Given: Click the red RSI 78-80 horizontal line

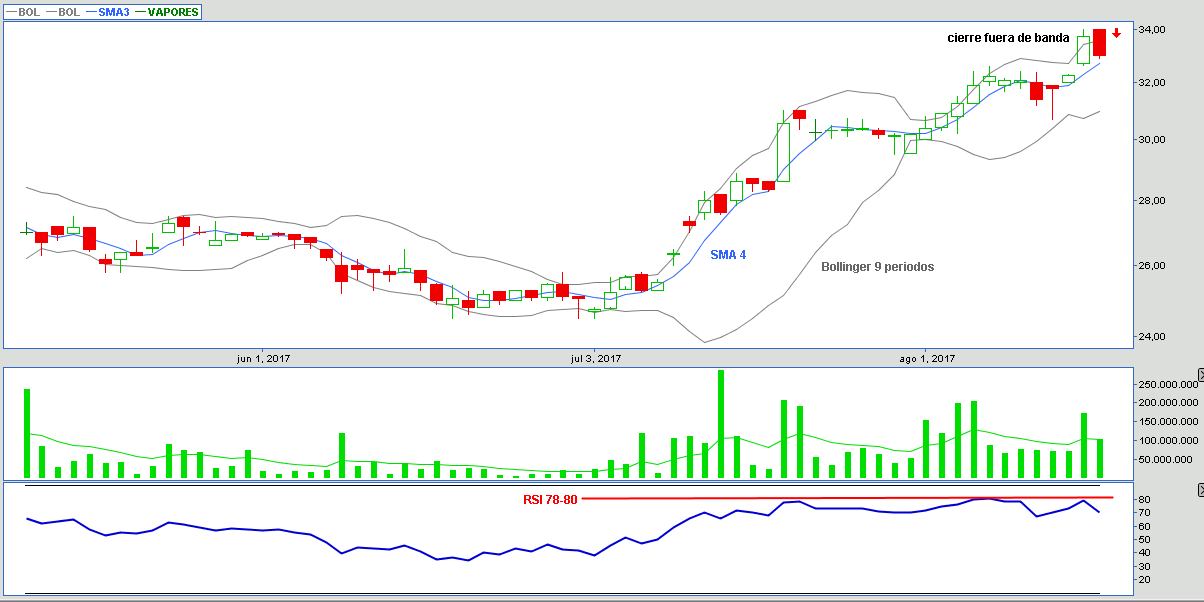Looking at the screenshot, I should click(847, 497).
